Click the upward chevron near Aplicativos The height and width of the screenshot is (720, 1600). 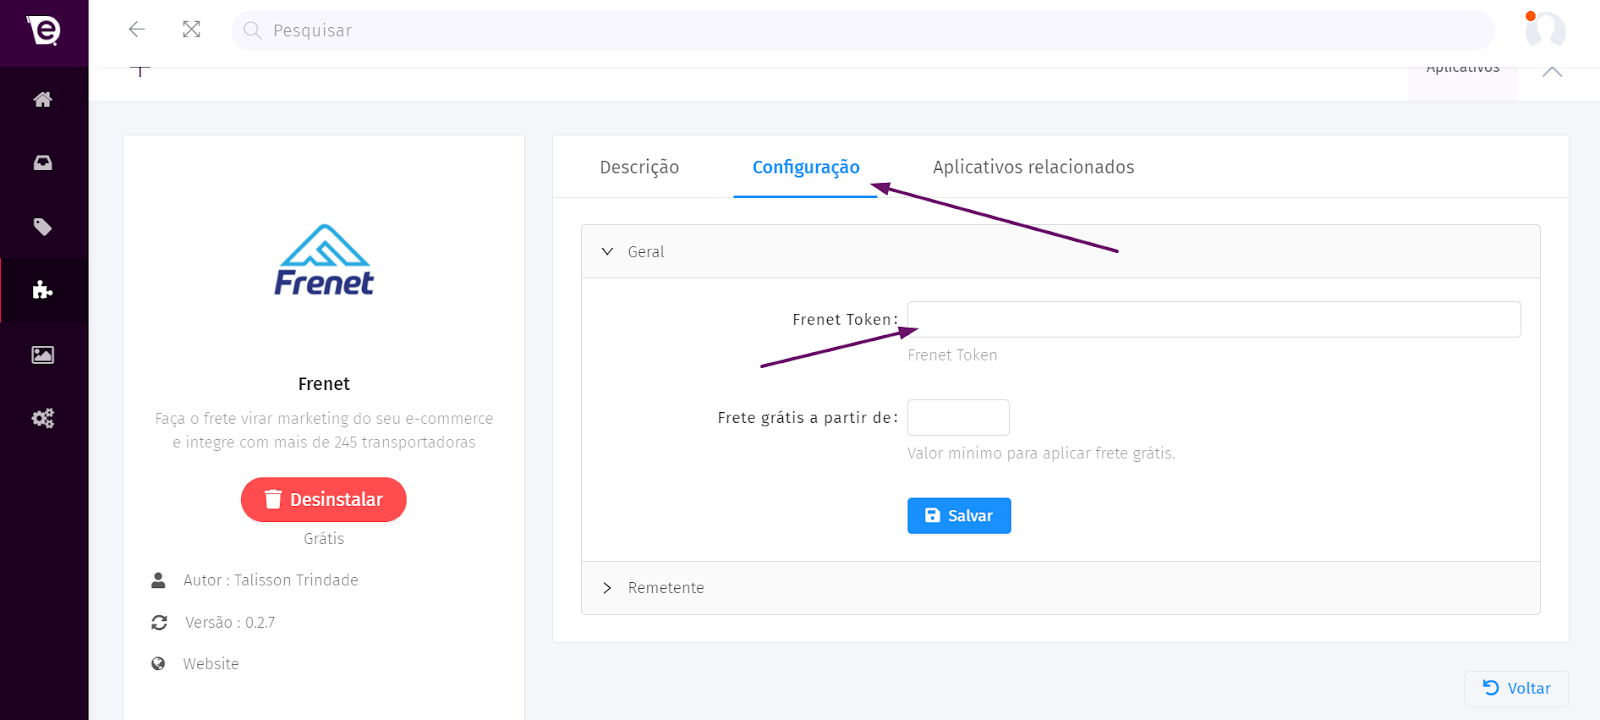click(x=1552, y=72)
